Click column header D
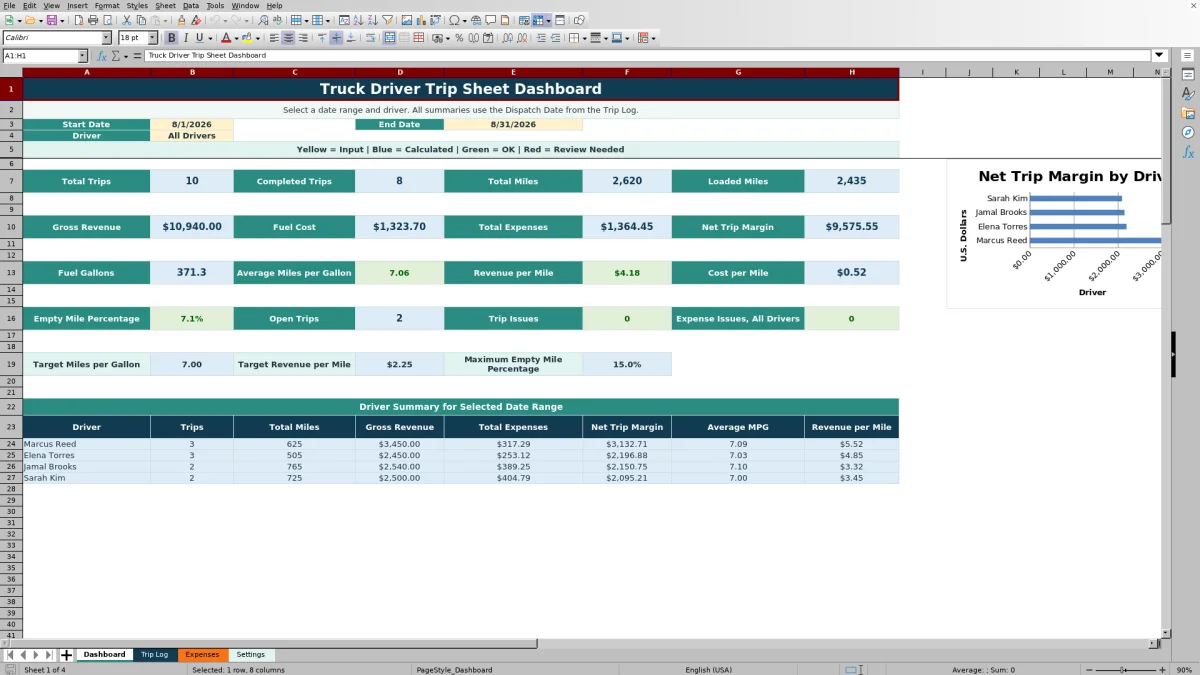Image resolution: width=1200 pixels, height=675 pixels. click(x=400, y=72)
